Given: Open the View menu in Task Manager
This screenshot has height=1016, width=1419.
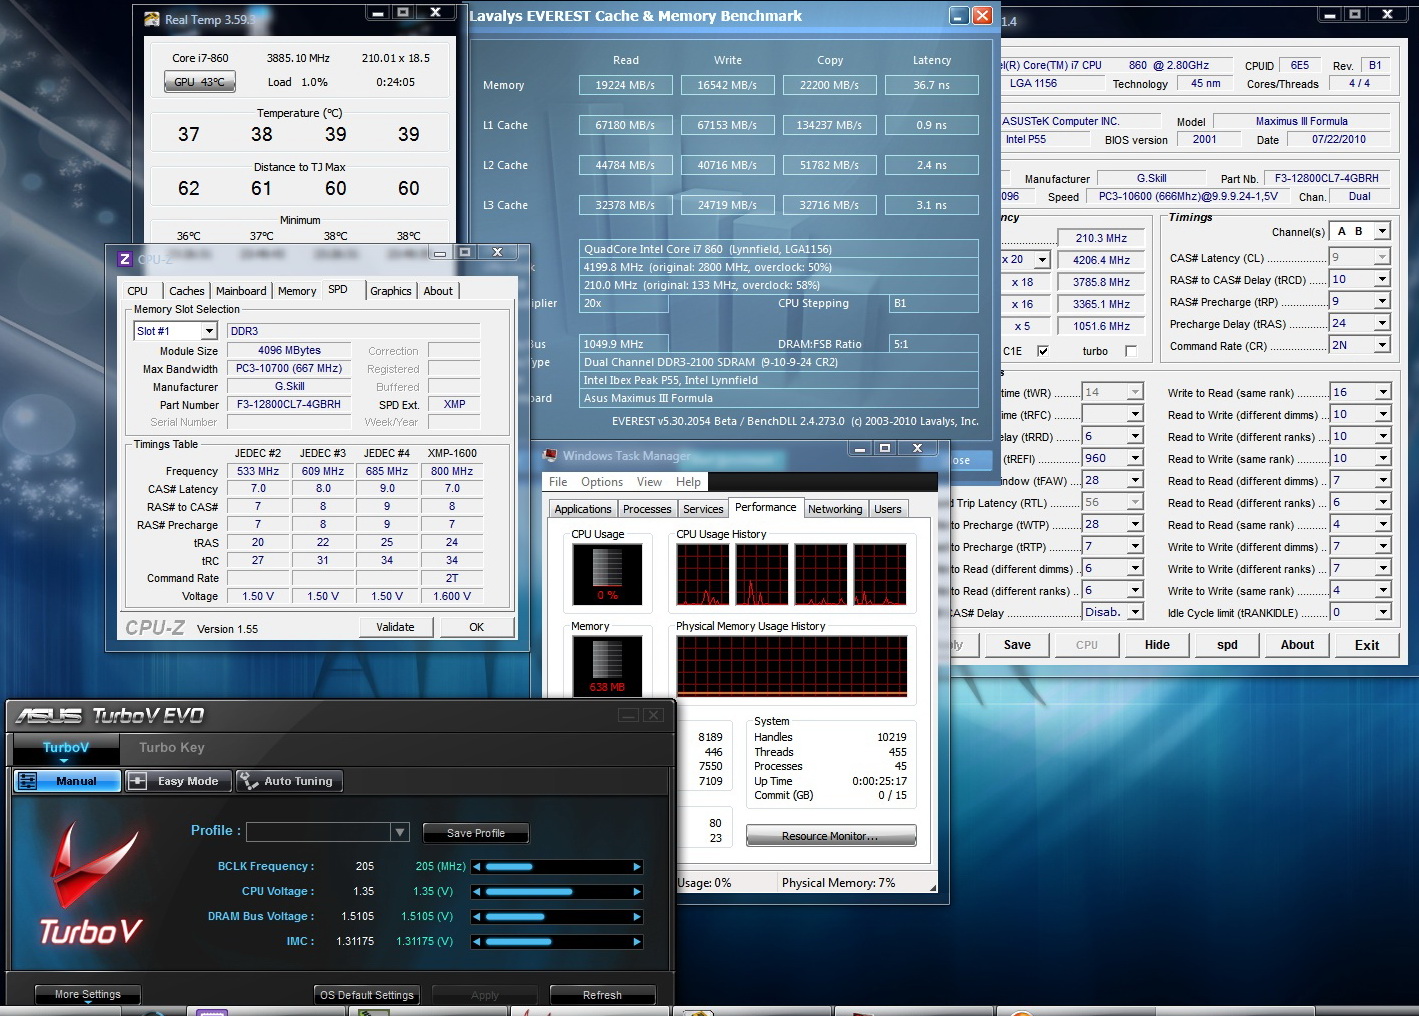Looking at the screenshot, I should click(x=649, y=482).
